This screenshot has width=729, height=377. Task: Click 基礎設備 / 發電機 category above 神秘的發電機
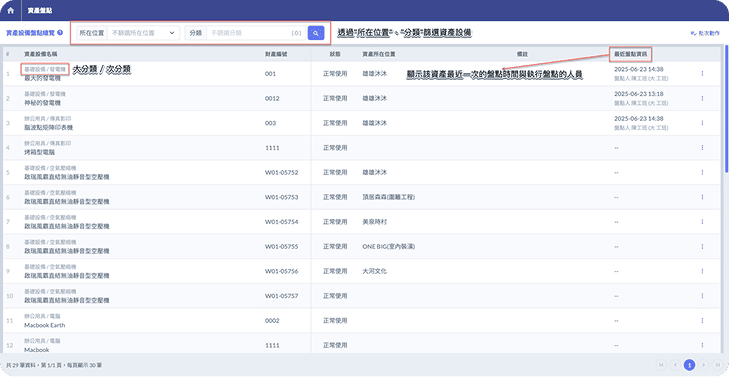click(x=45, y=94)
